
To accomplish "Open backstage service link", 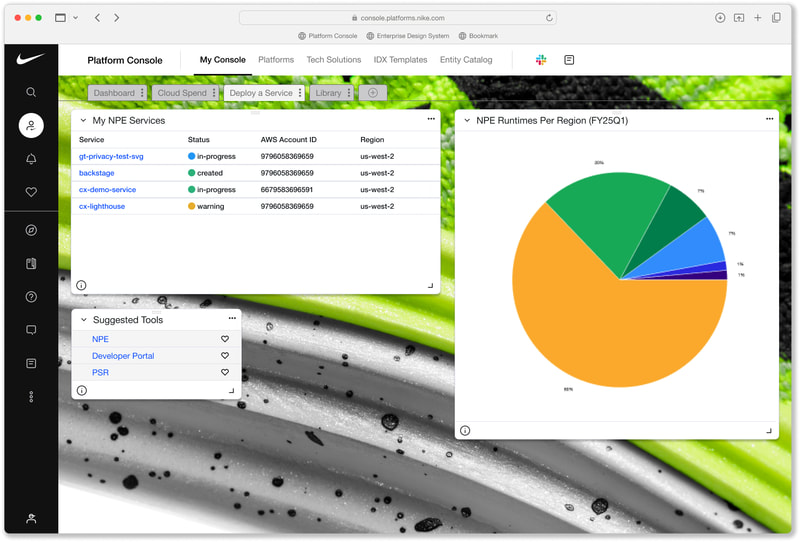I will [x=96, y=173].
